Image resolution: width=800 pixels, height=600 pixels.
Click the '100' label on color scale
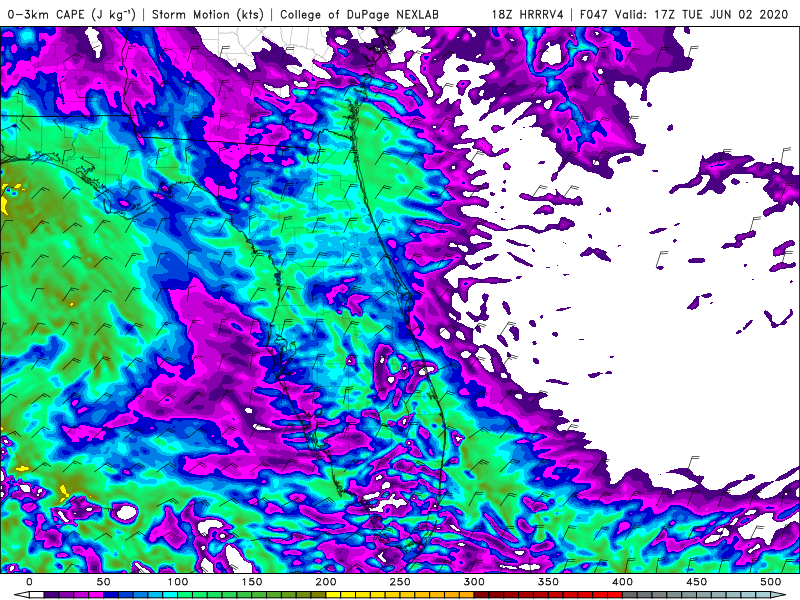178,582
